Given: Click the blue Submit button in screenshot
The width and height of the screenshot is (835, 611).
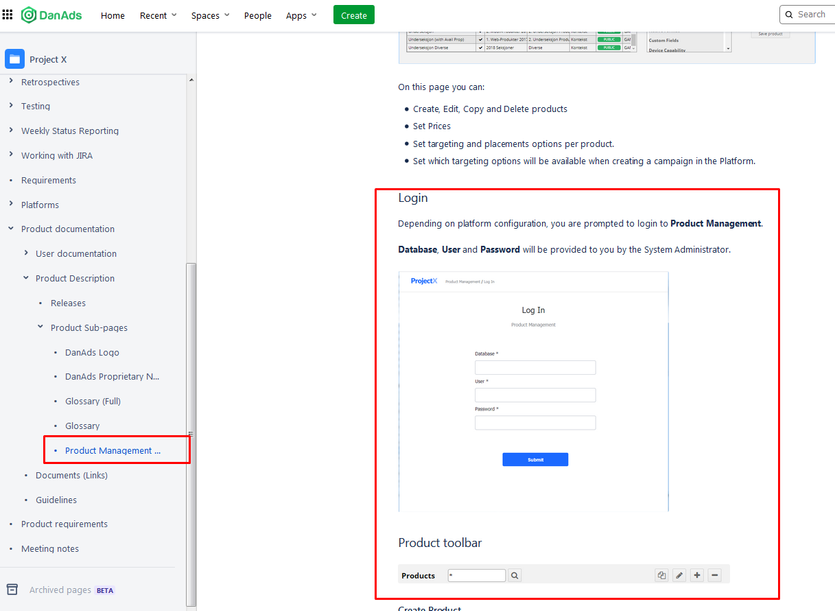Looking at the screenshot, I should click(x=535, y=459).
